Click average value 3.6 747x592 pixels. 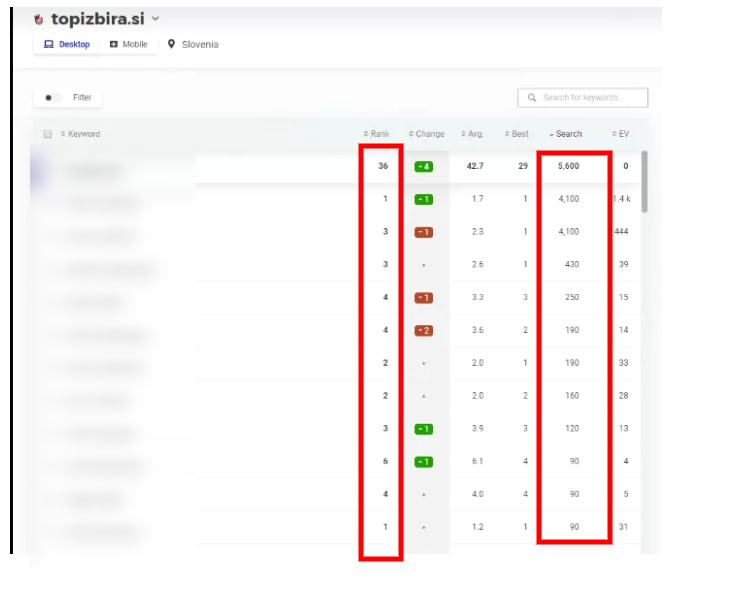478,330
